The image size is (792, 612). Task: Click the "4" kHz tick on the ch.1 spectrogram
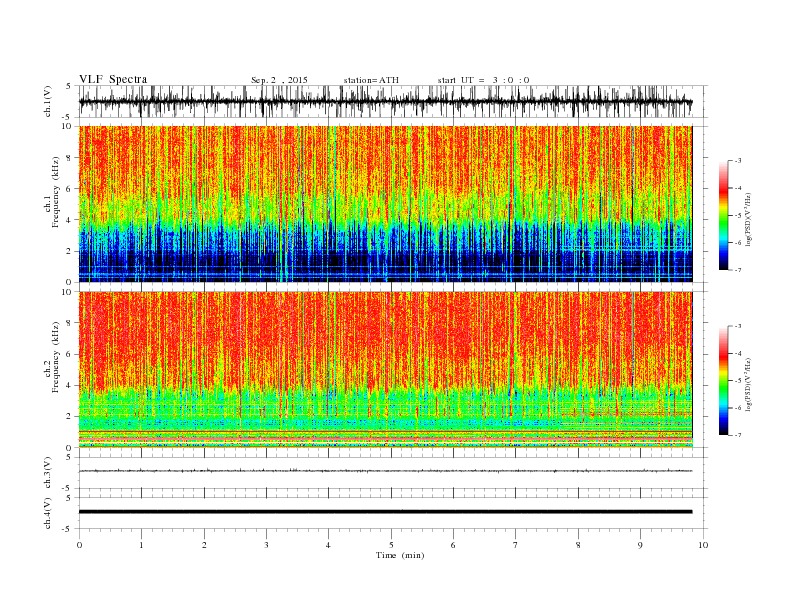[69, 220]
